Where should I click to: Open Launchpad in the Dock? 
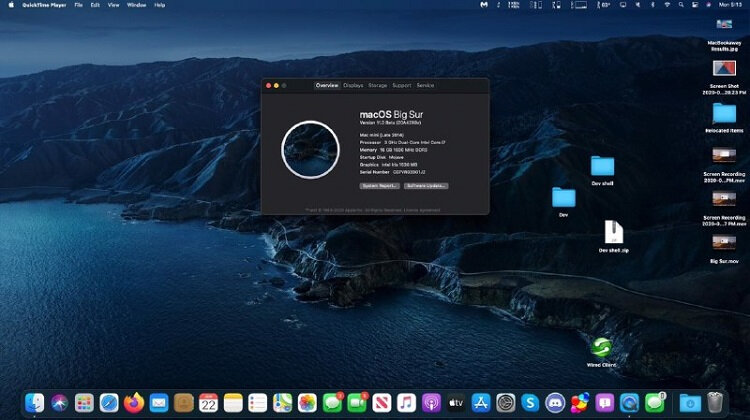coord(84,403)
